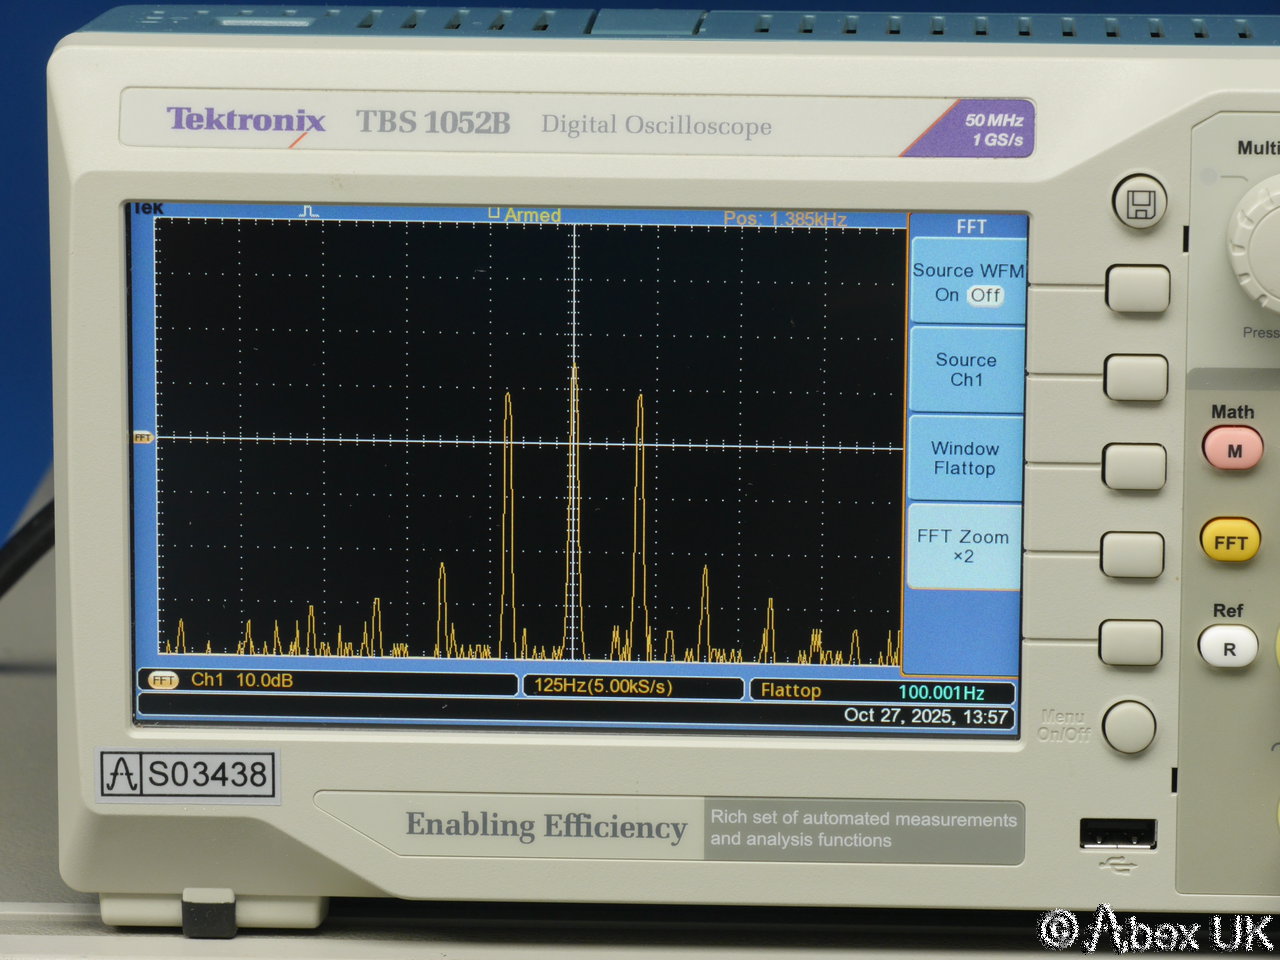Click the Armed trigger status indicator
This screenshot has height=960, width=1280.
pyautogui.click(x=525, y=215)
